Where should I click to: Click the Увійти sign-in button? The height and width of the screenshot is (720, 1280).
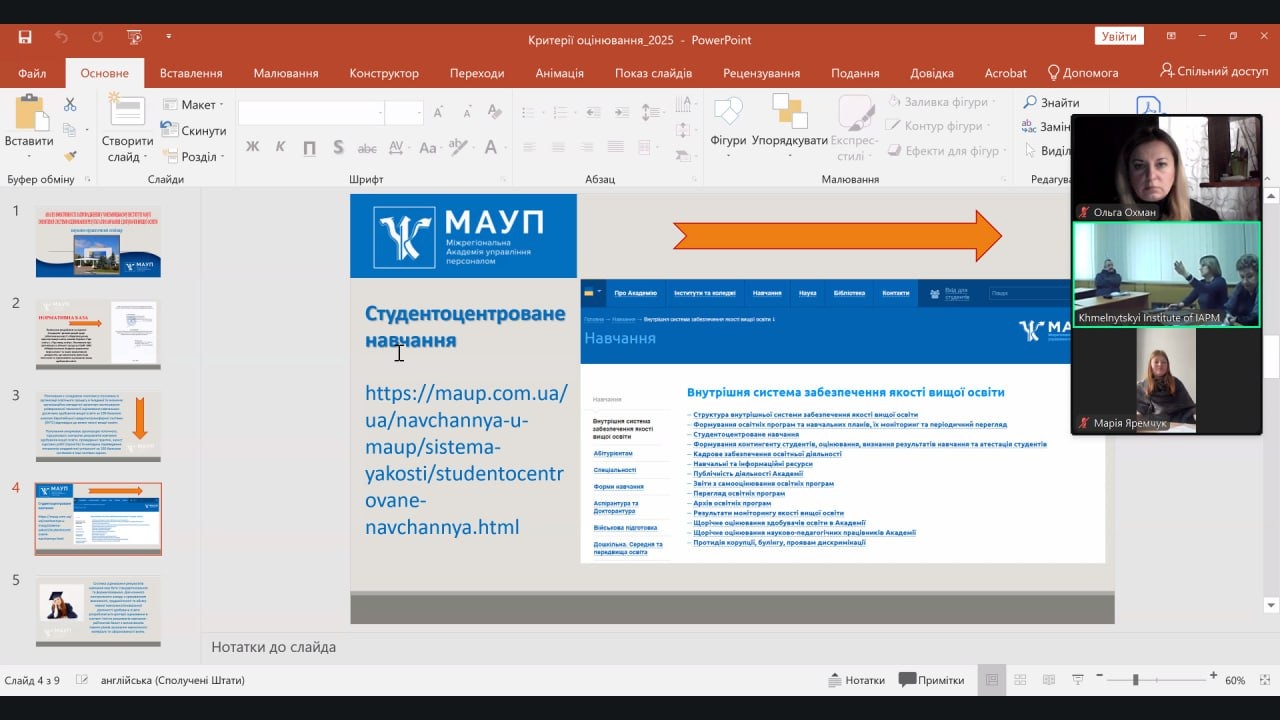tap(1118, 37)
